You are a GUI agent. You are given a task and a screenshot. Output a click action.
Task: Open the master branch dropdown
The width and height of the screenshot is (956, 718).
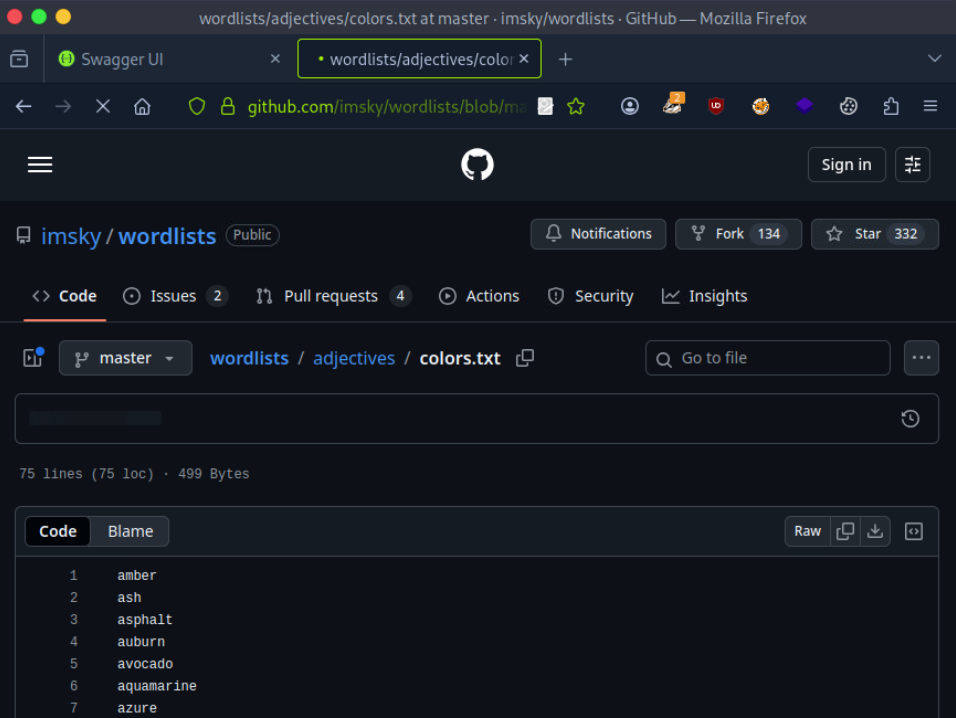pos(125,358)
